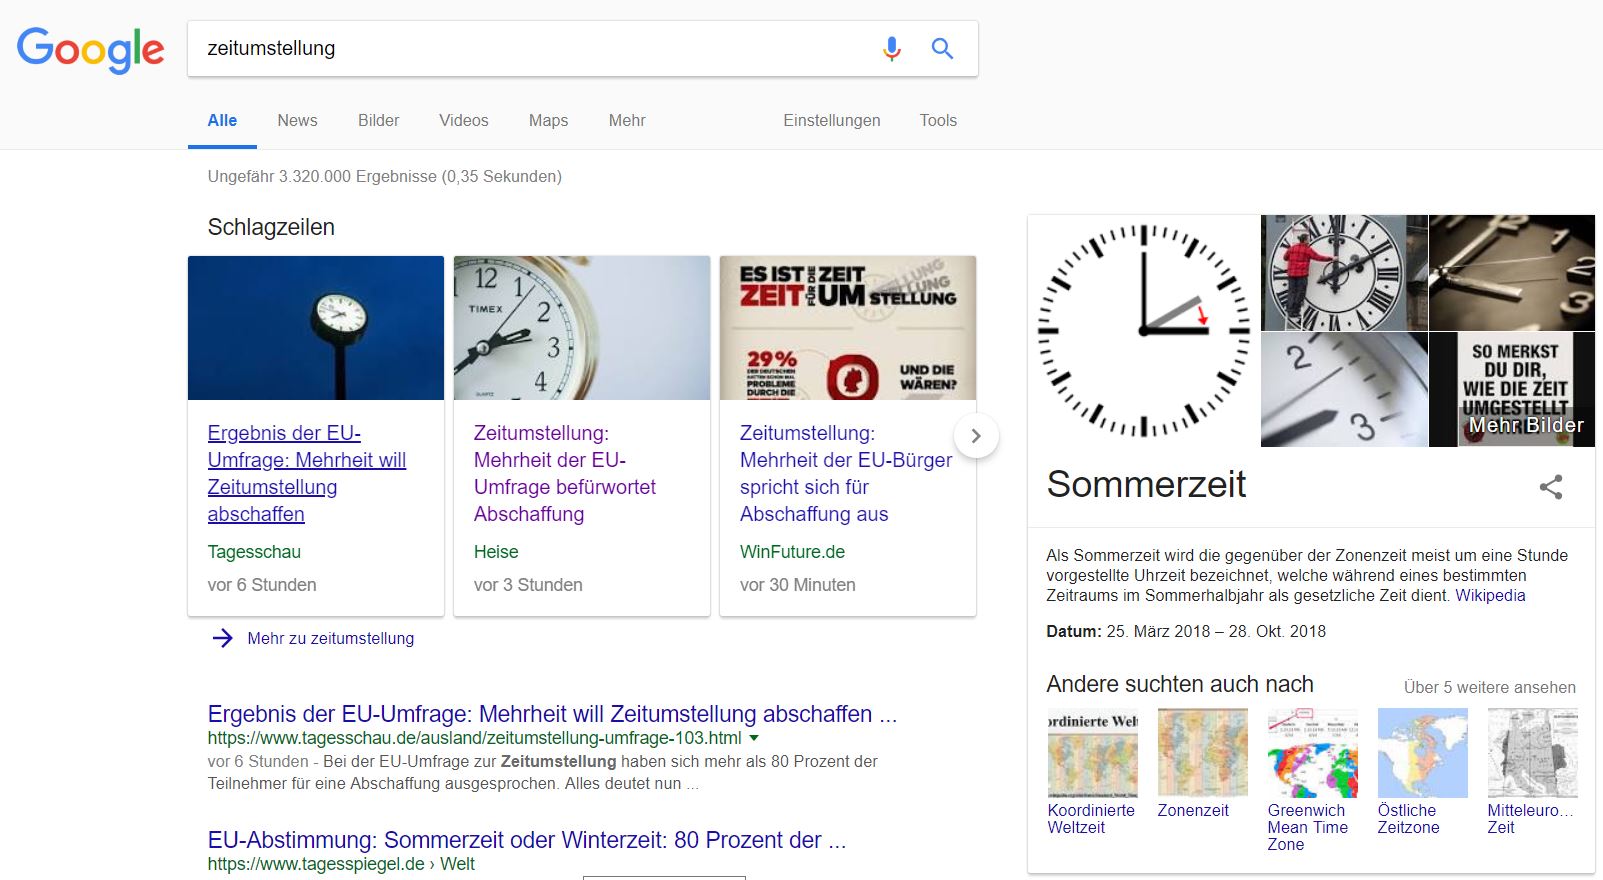Open the large clock image in Sommerzeit panel
1603x880 pixels.
(1144, 331)
